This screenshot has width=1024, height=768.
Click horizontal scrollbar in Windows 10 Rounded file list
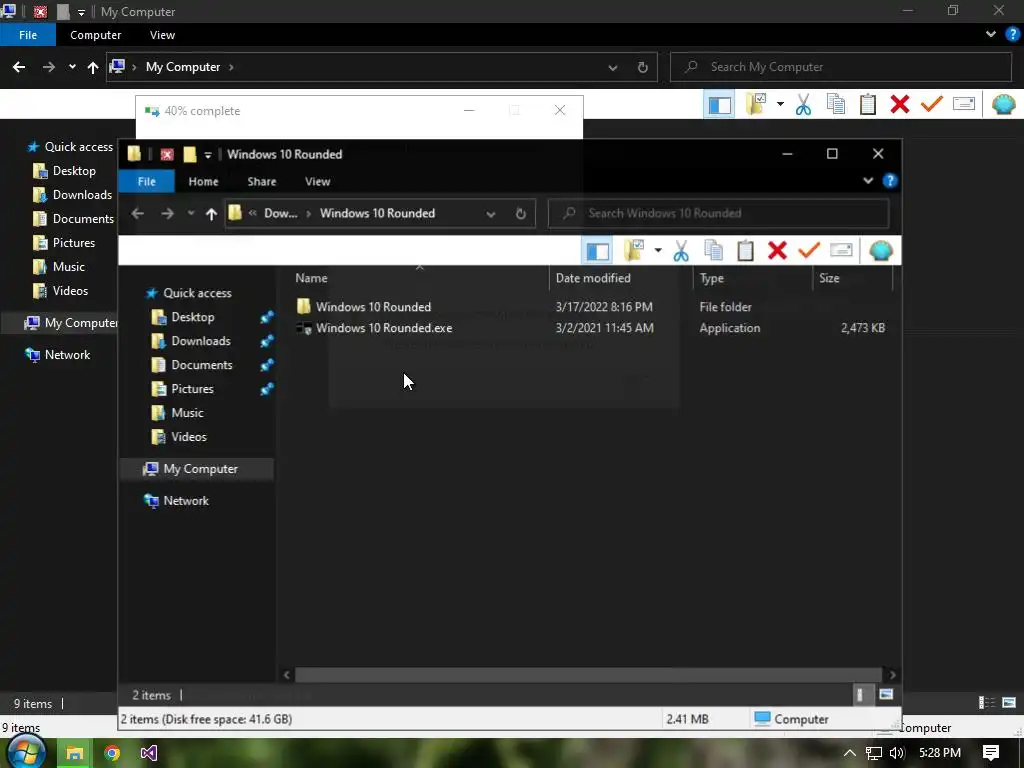point(588,675)
